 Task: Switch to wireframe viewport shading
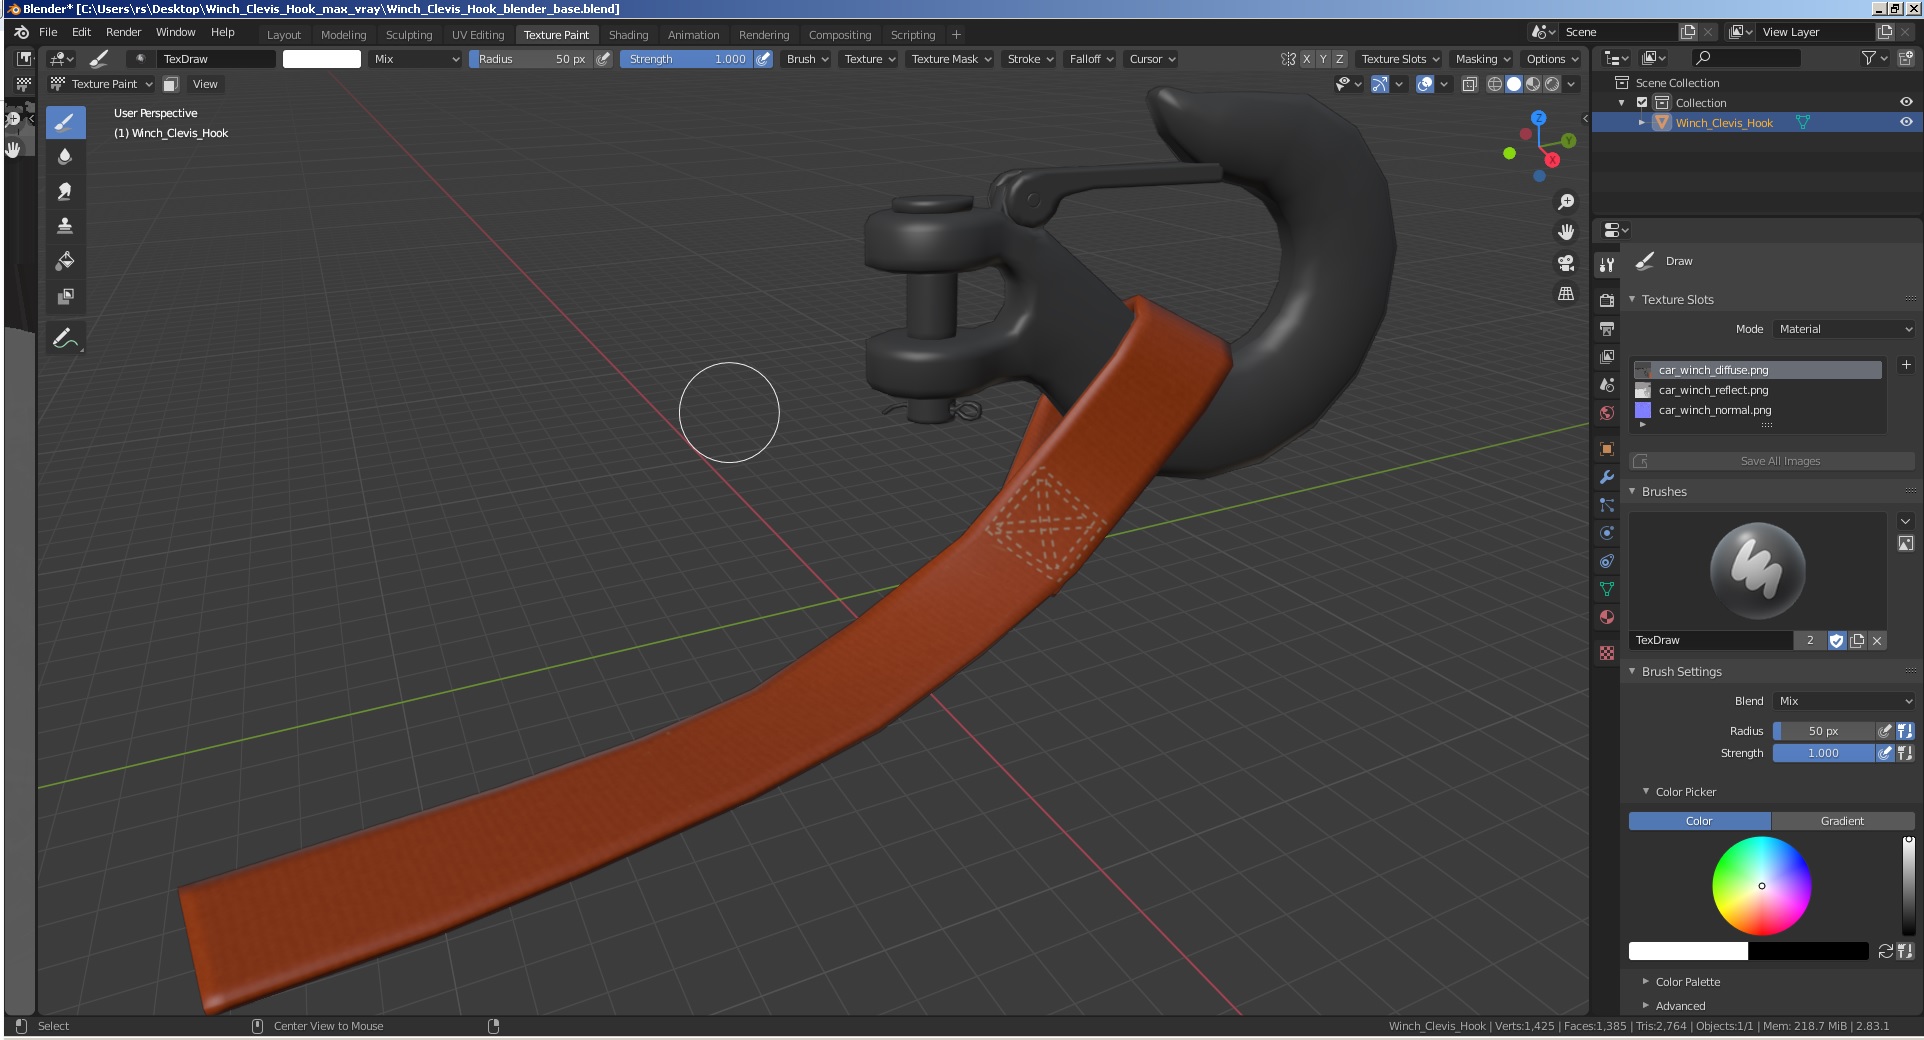(x=1495, y=85)
